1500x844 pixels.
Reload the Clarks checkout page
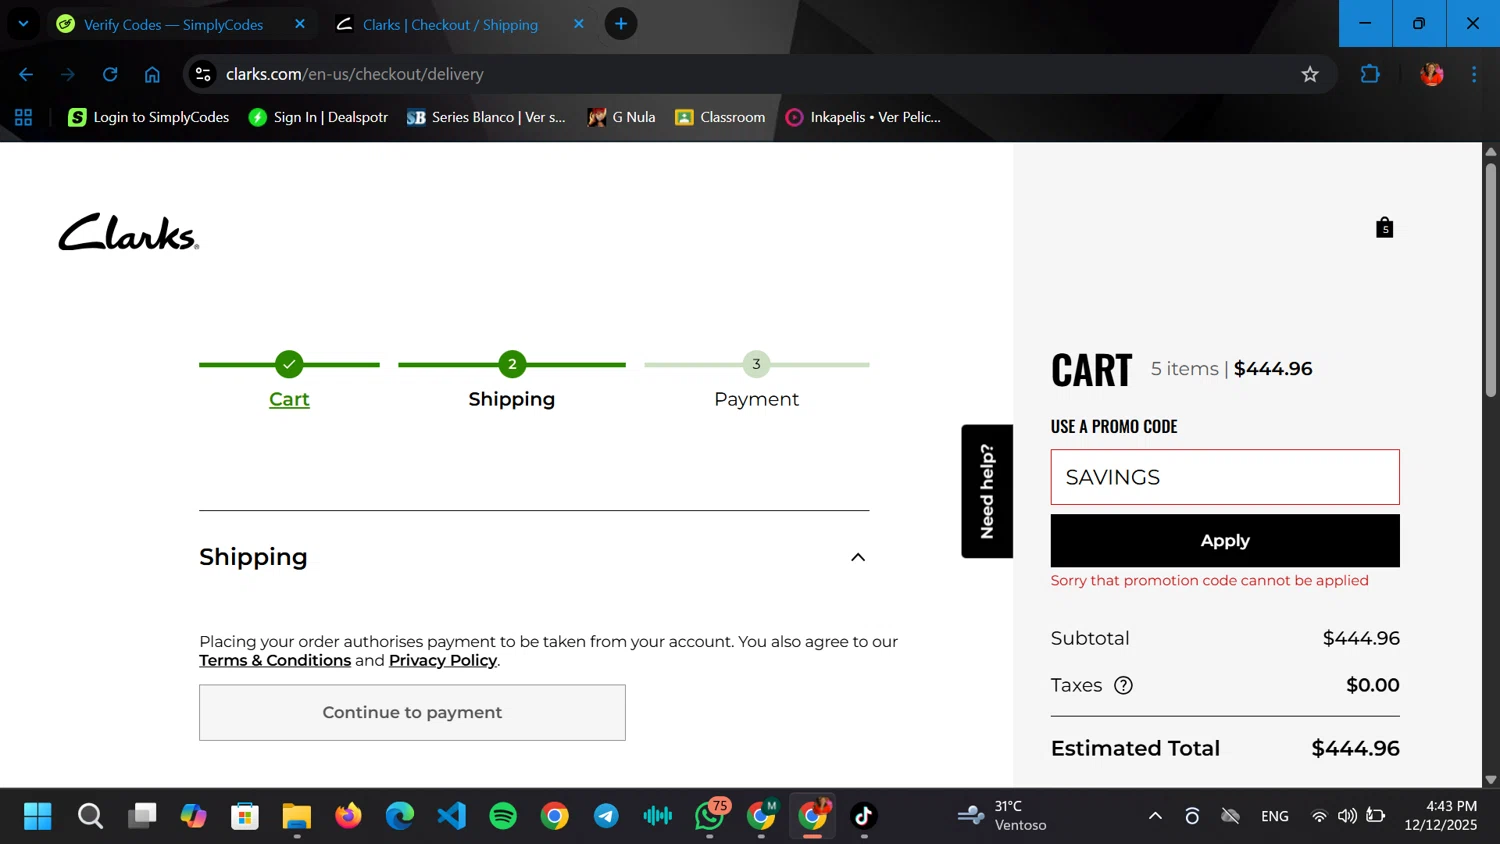(110, 74)
